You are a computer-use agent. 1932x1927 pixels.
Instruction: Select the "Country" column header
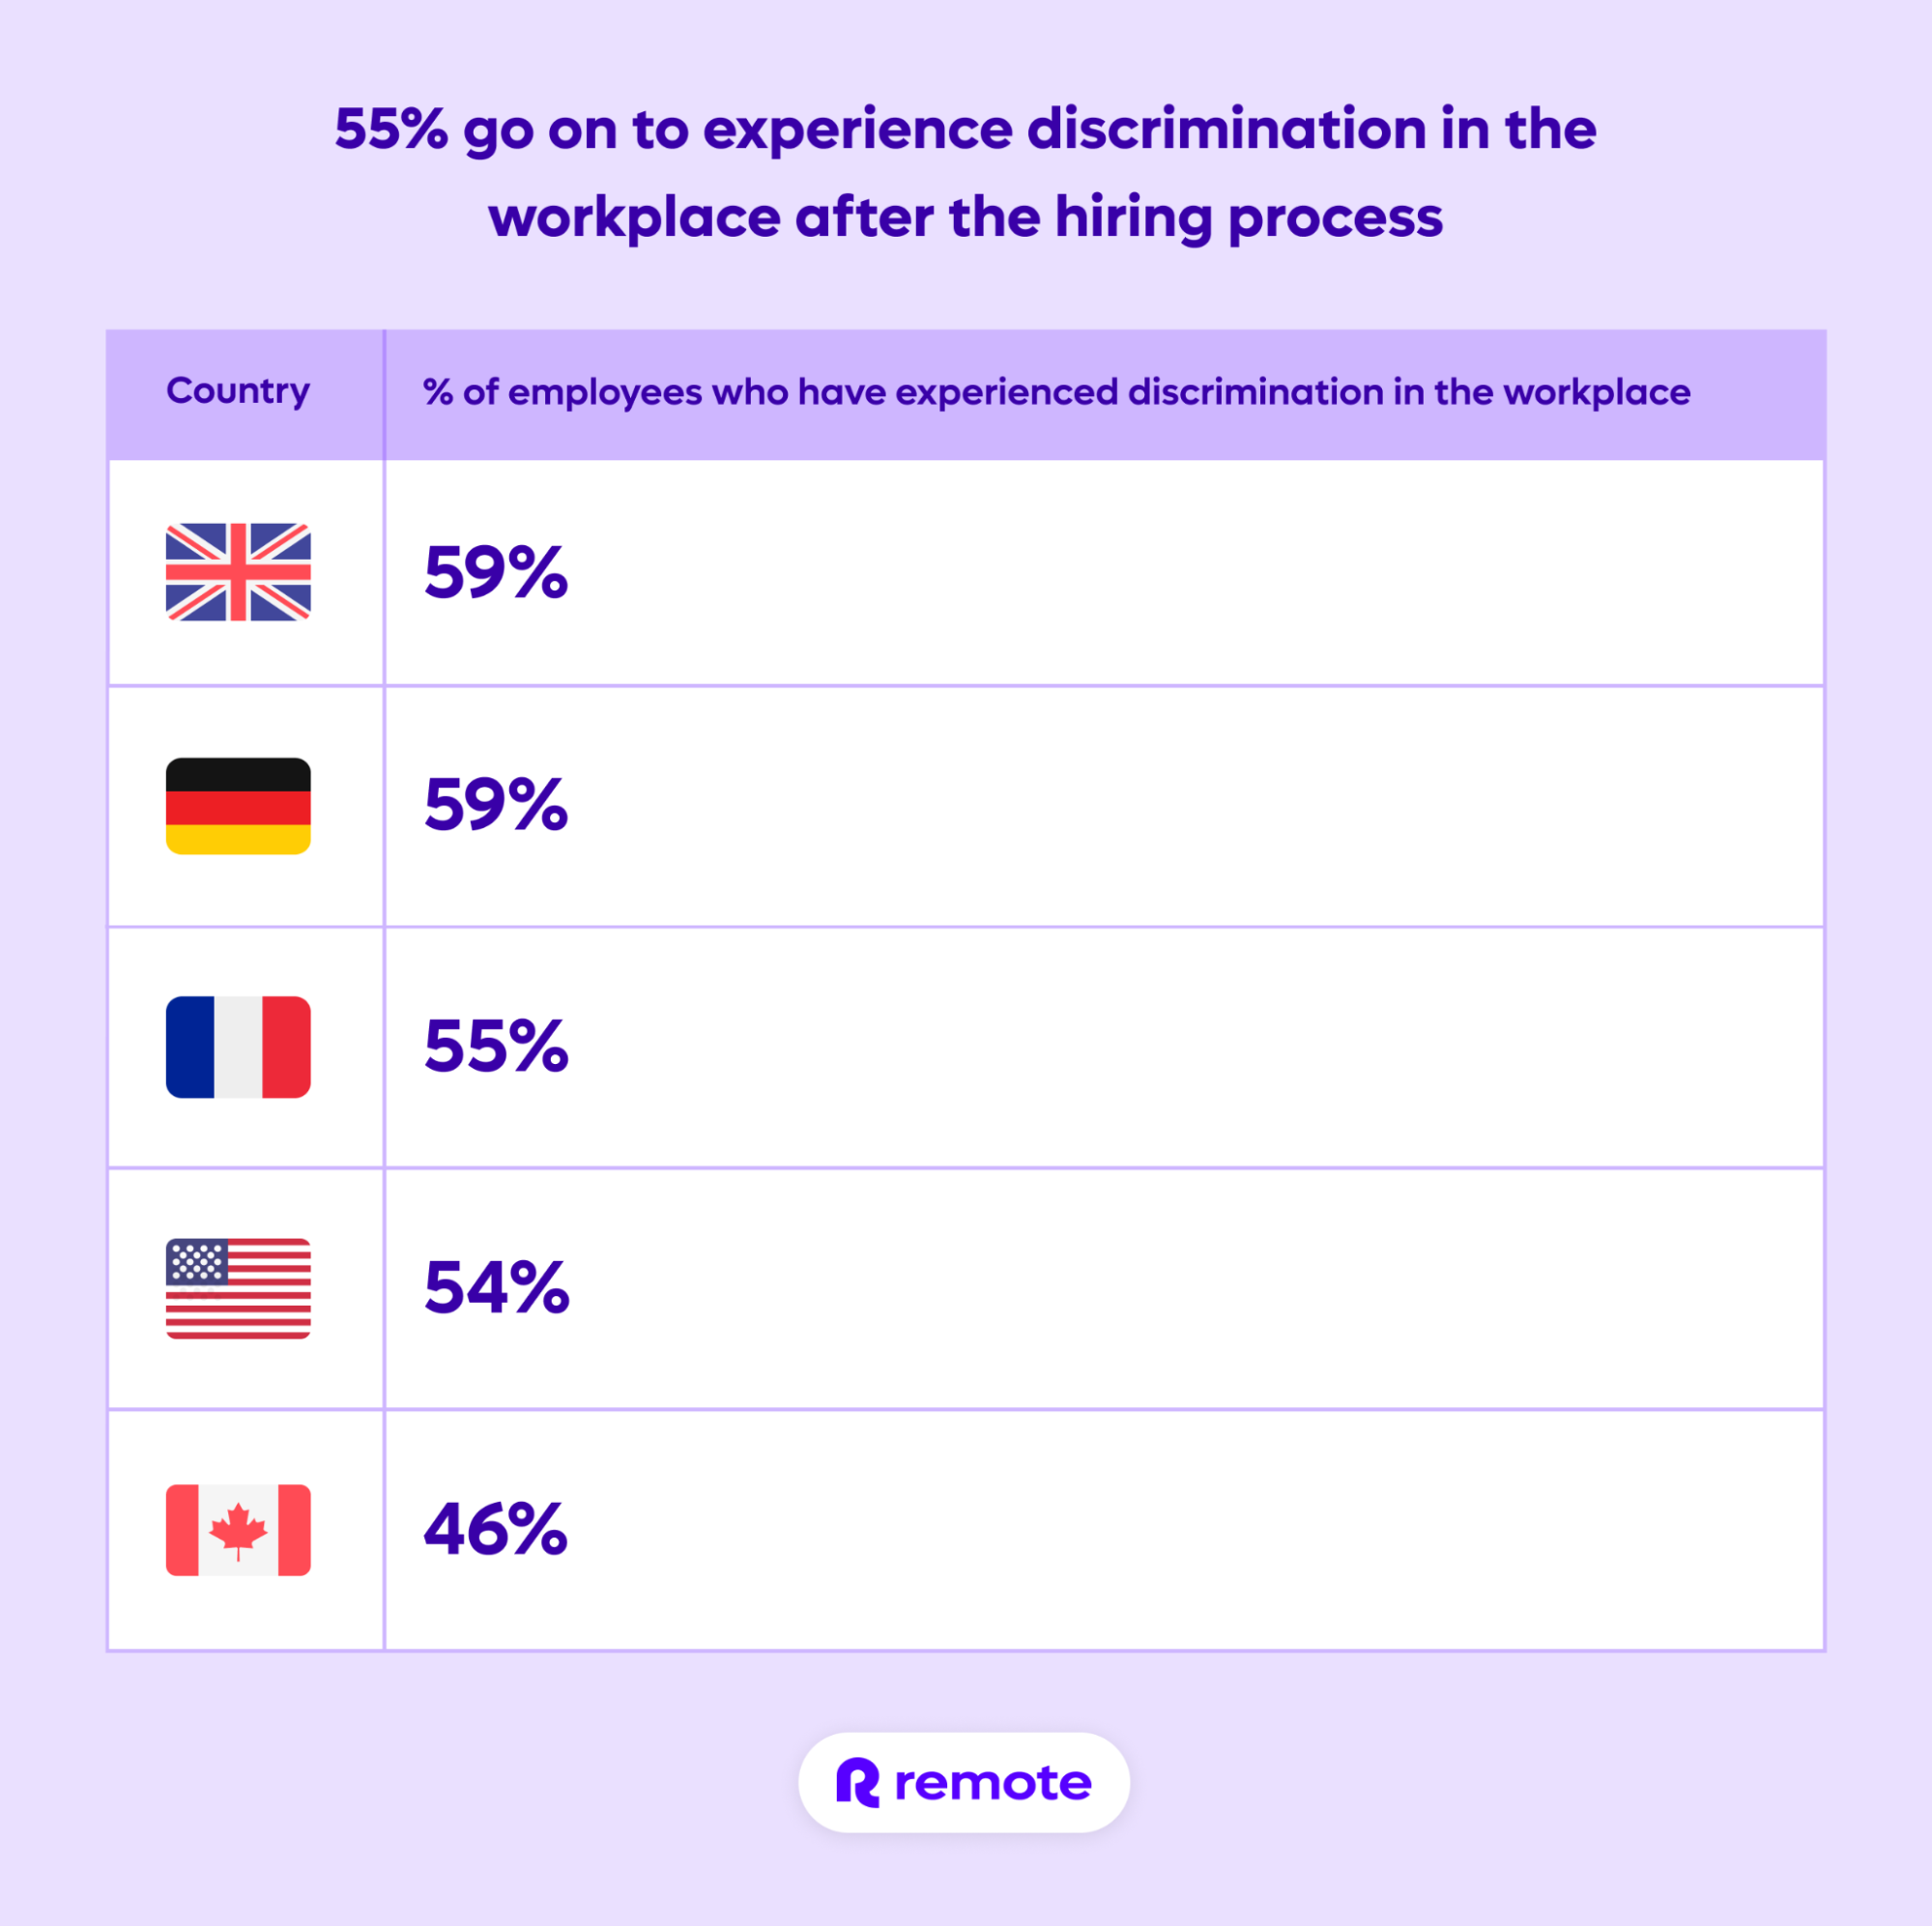[238, 391]
